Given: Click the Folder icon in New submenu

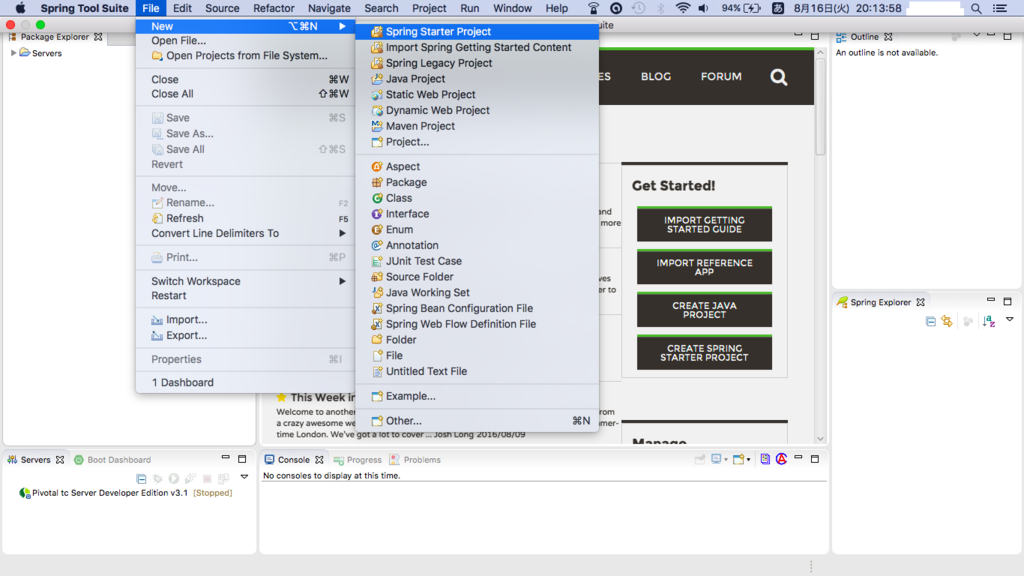Looking at the screenshot, I should click(x=377, y=340).
